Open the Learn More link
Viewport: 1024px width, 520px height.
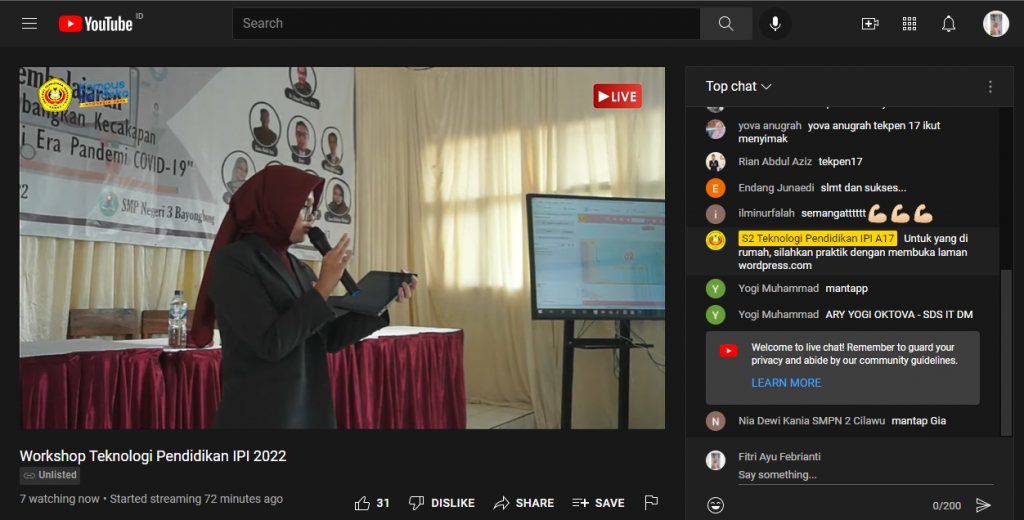[x=786, y=383]
